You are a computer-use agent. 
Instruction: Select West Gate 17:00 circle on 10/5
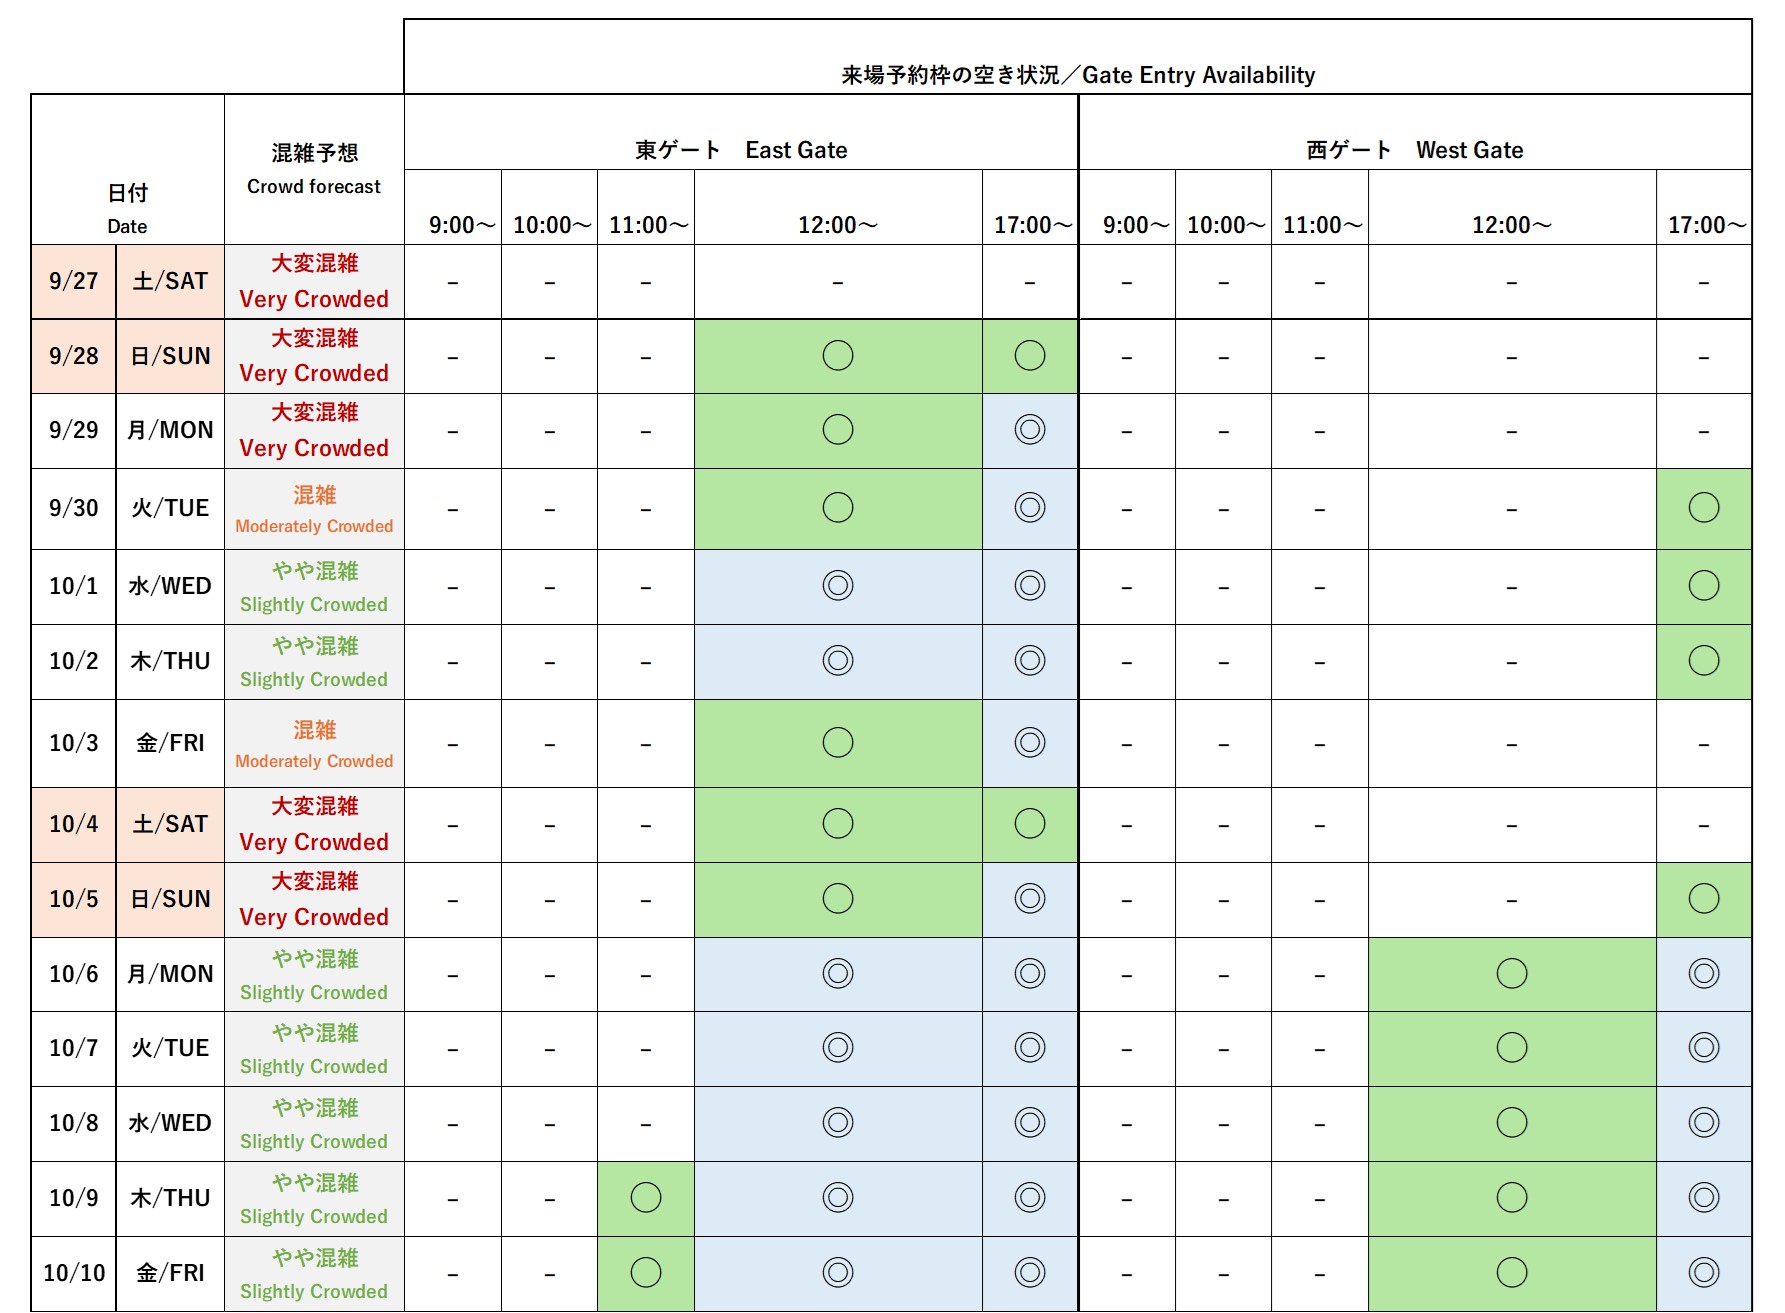tap(1703, 899)
